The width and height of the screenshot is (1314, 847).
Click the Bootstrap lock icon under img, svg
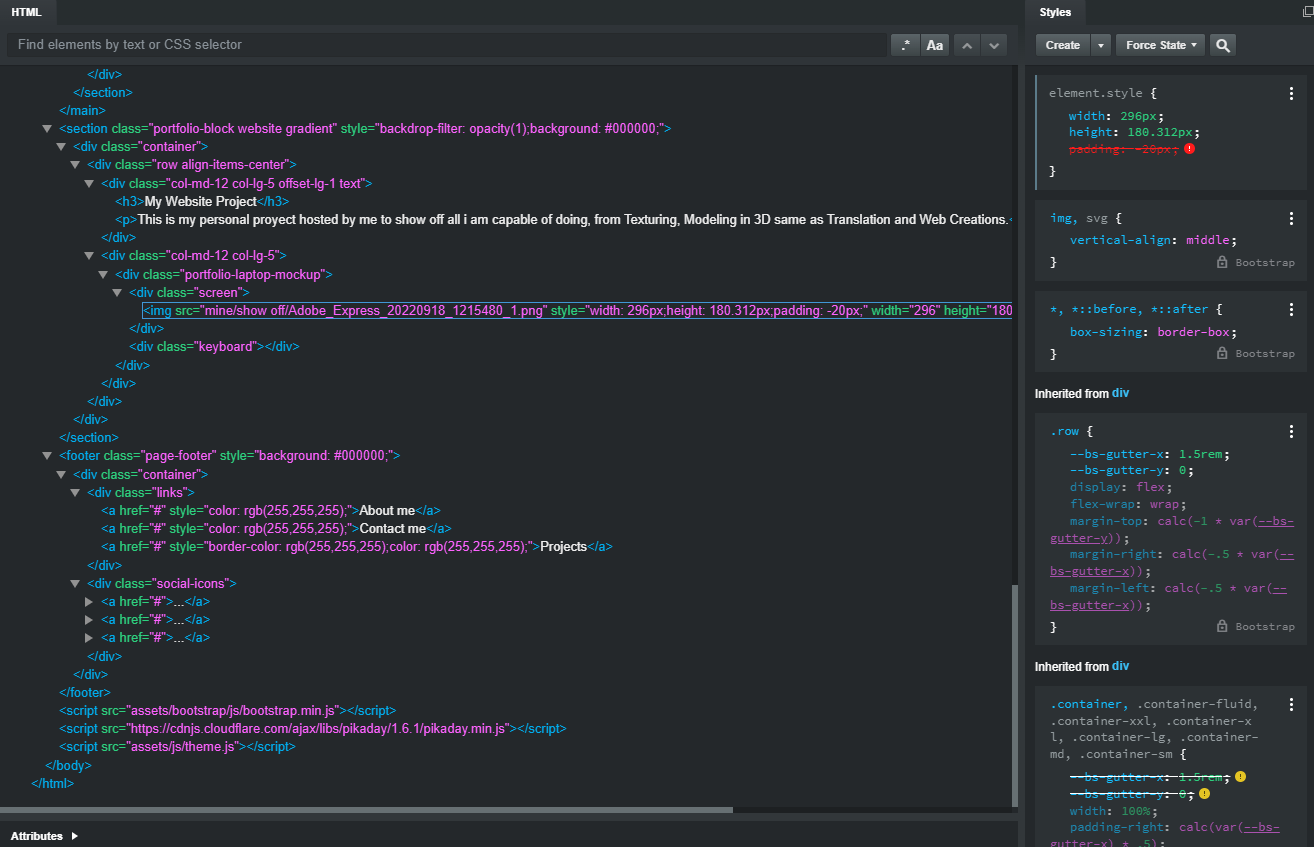[x=1222, y=262]
